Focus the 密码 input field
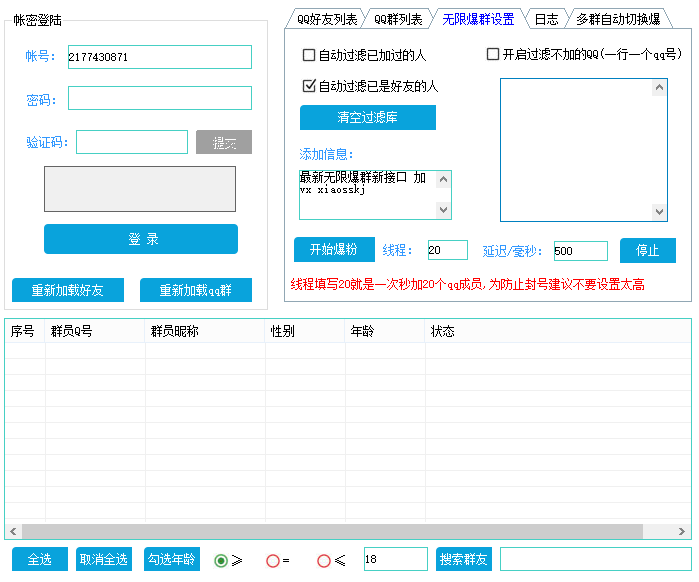The image size is (699, 582). coord(160,98)
